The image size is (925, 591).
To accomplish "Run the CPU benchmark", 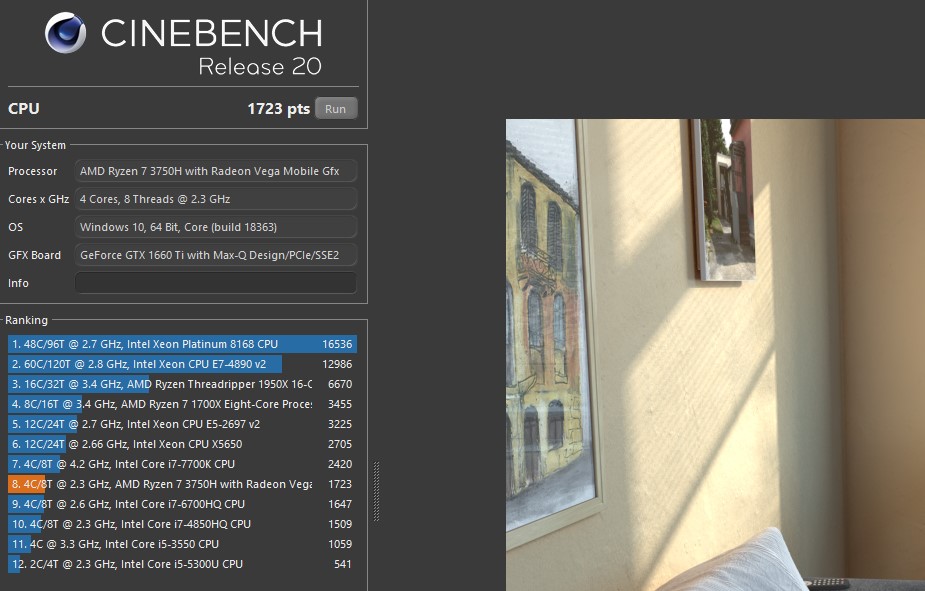I will (x=336, y=109).
